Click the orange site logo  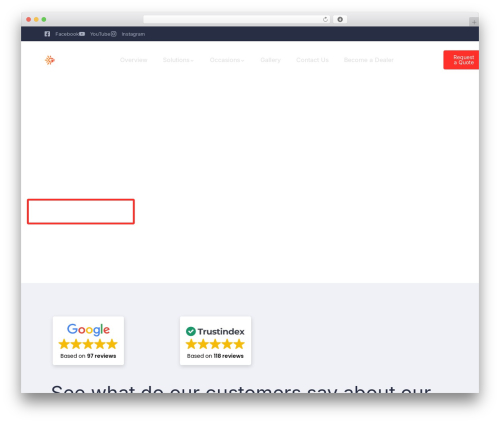(50, 60)
